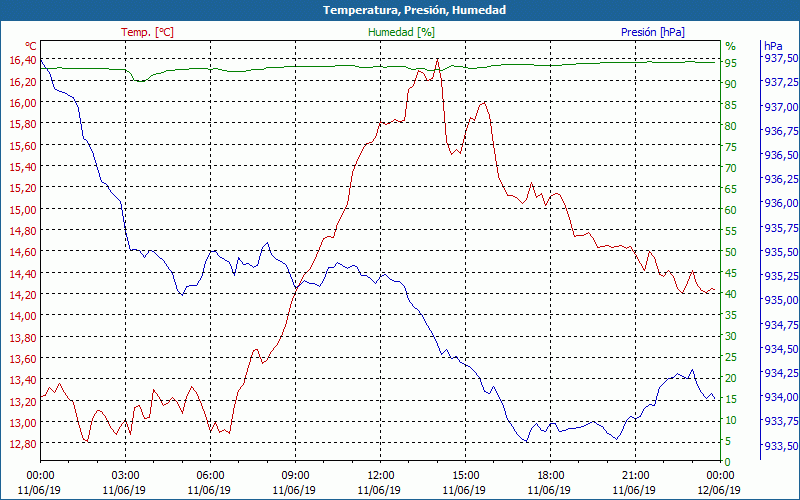Click the green humidity dip after 03:00
This screenshot has height=500, width=800.
(x=139, y=81)
